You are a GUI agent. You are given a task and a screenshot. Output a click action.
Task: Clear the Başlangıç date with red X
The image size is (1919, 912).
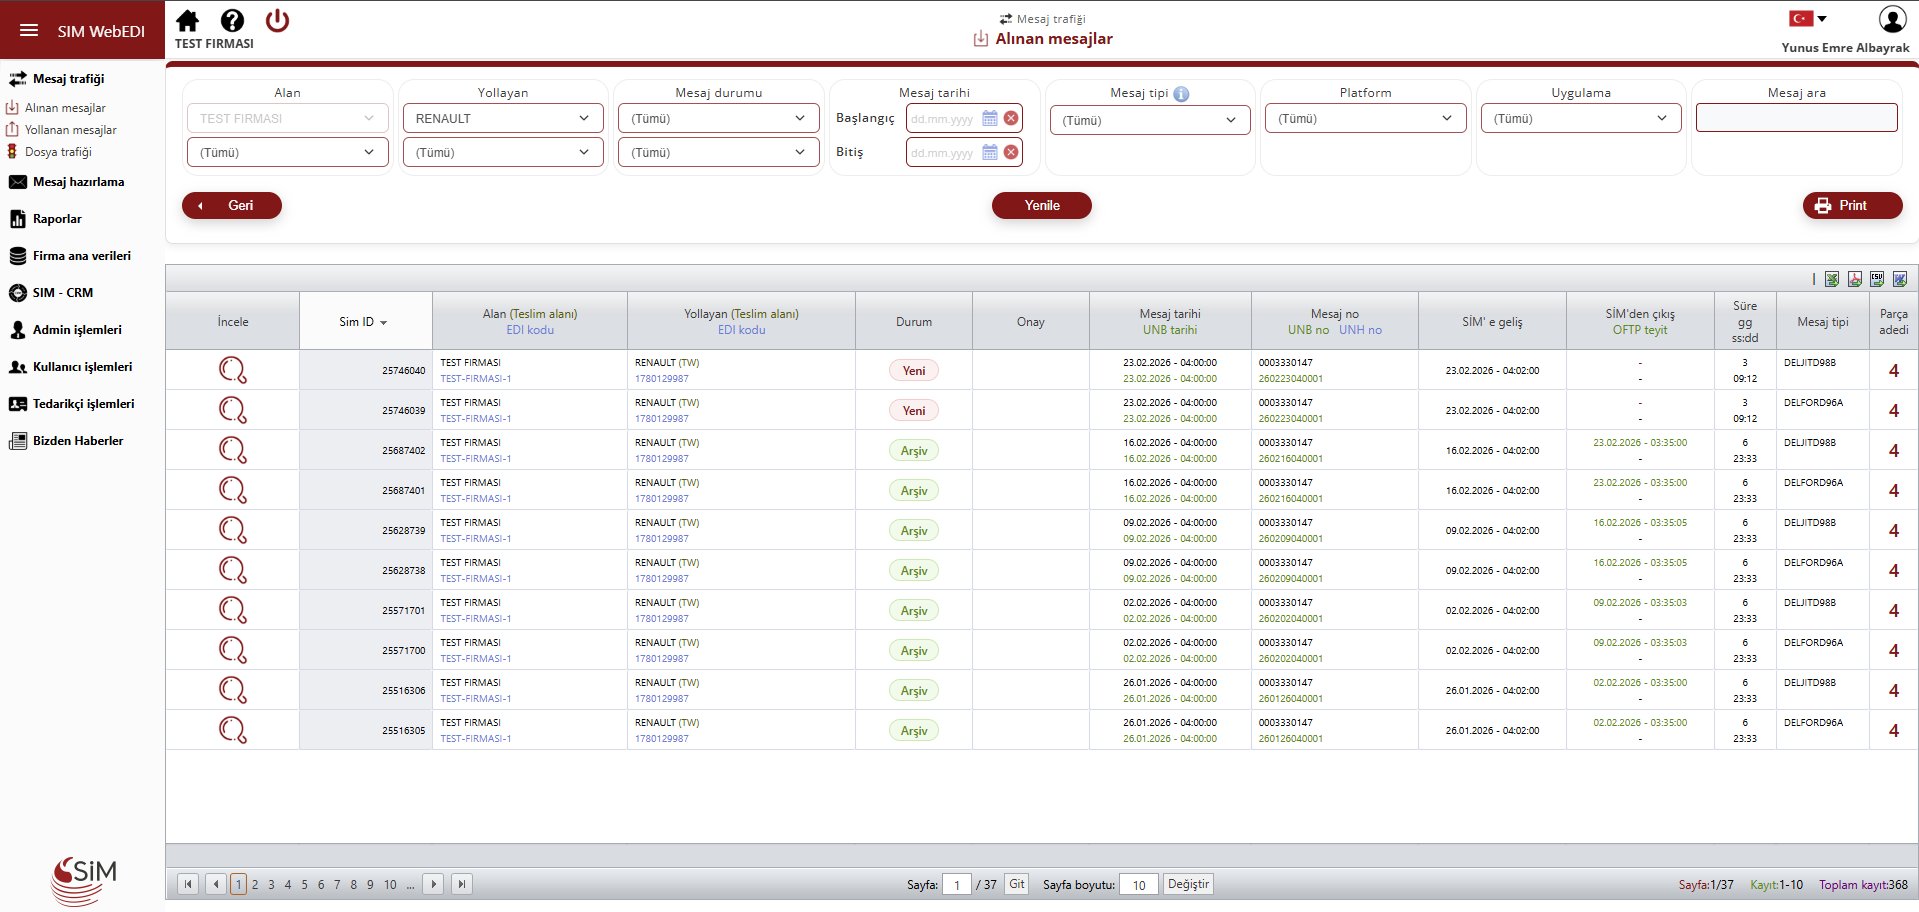click(x=1011, y=118)
